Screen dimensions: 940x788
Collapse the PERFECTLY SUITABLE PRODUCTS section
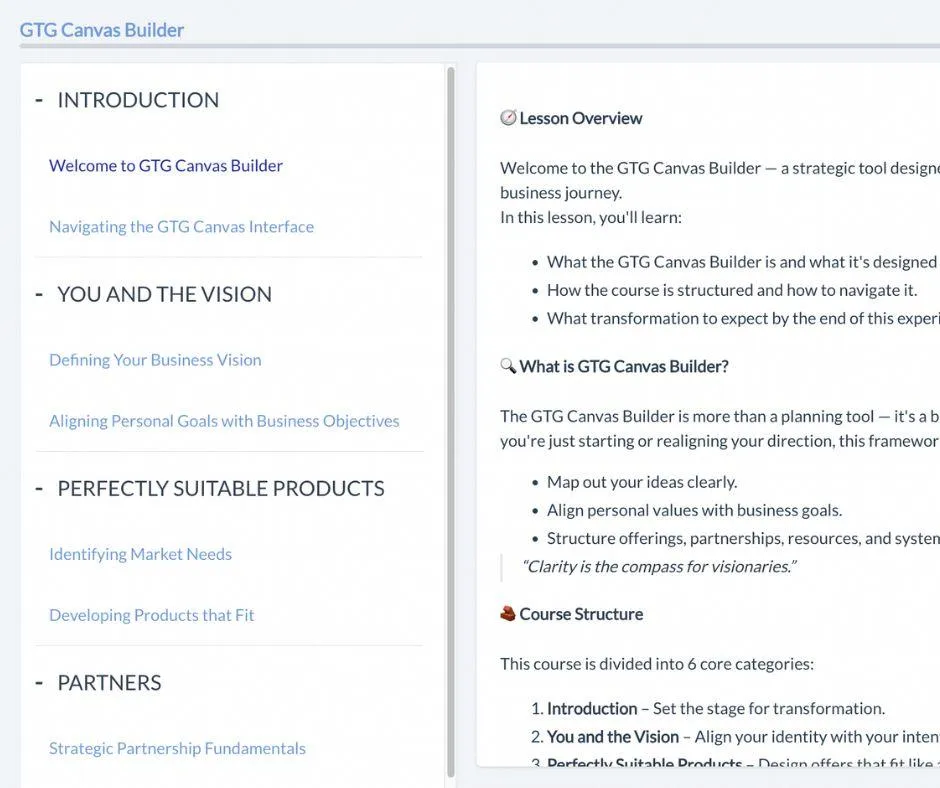39,488
